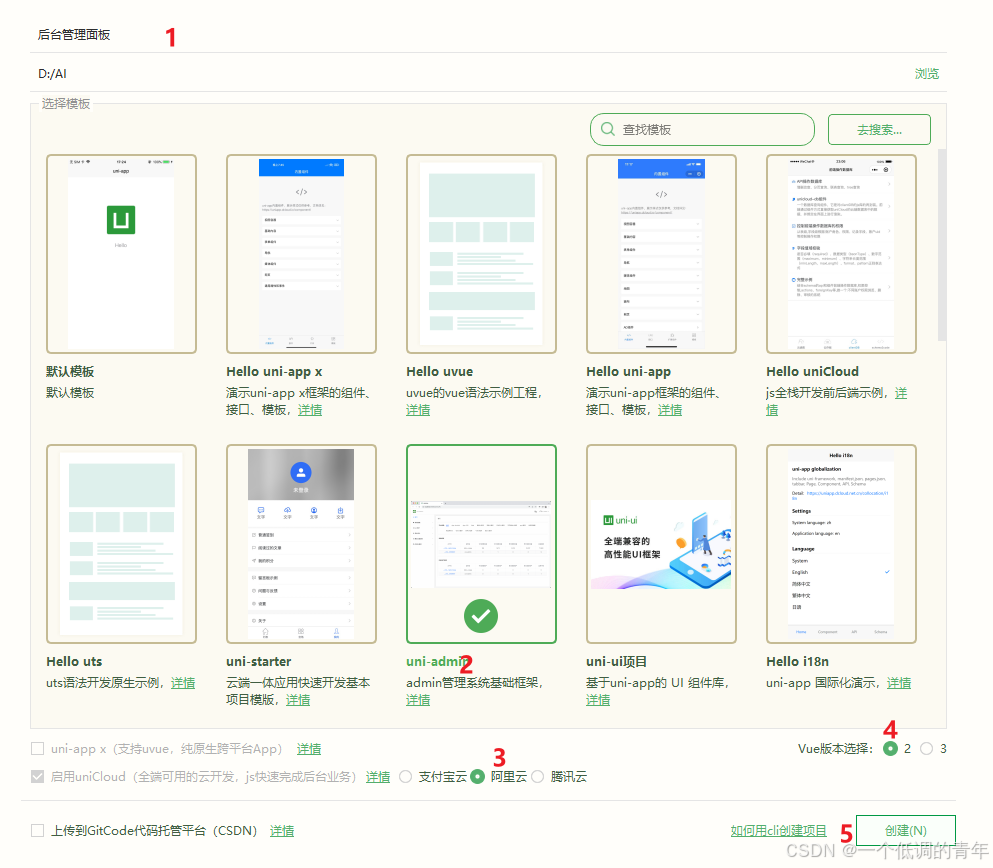Select Vue version 2 radio button

(890, 748)
